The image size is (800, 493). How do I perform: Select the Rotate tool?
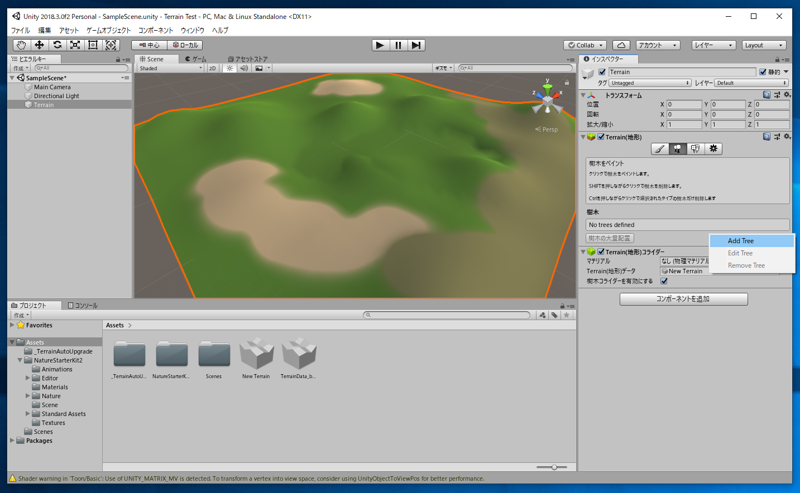click(x=57, y=45)
